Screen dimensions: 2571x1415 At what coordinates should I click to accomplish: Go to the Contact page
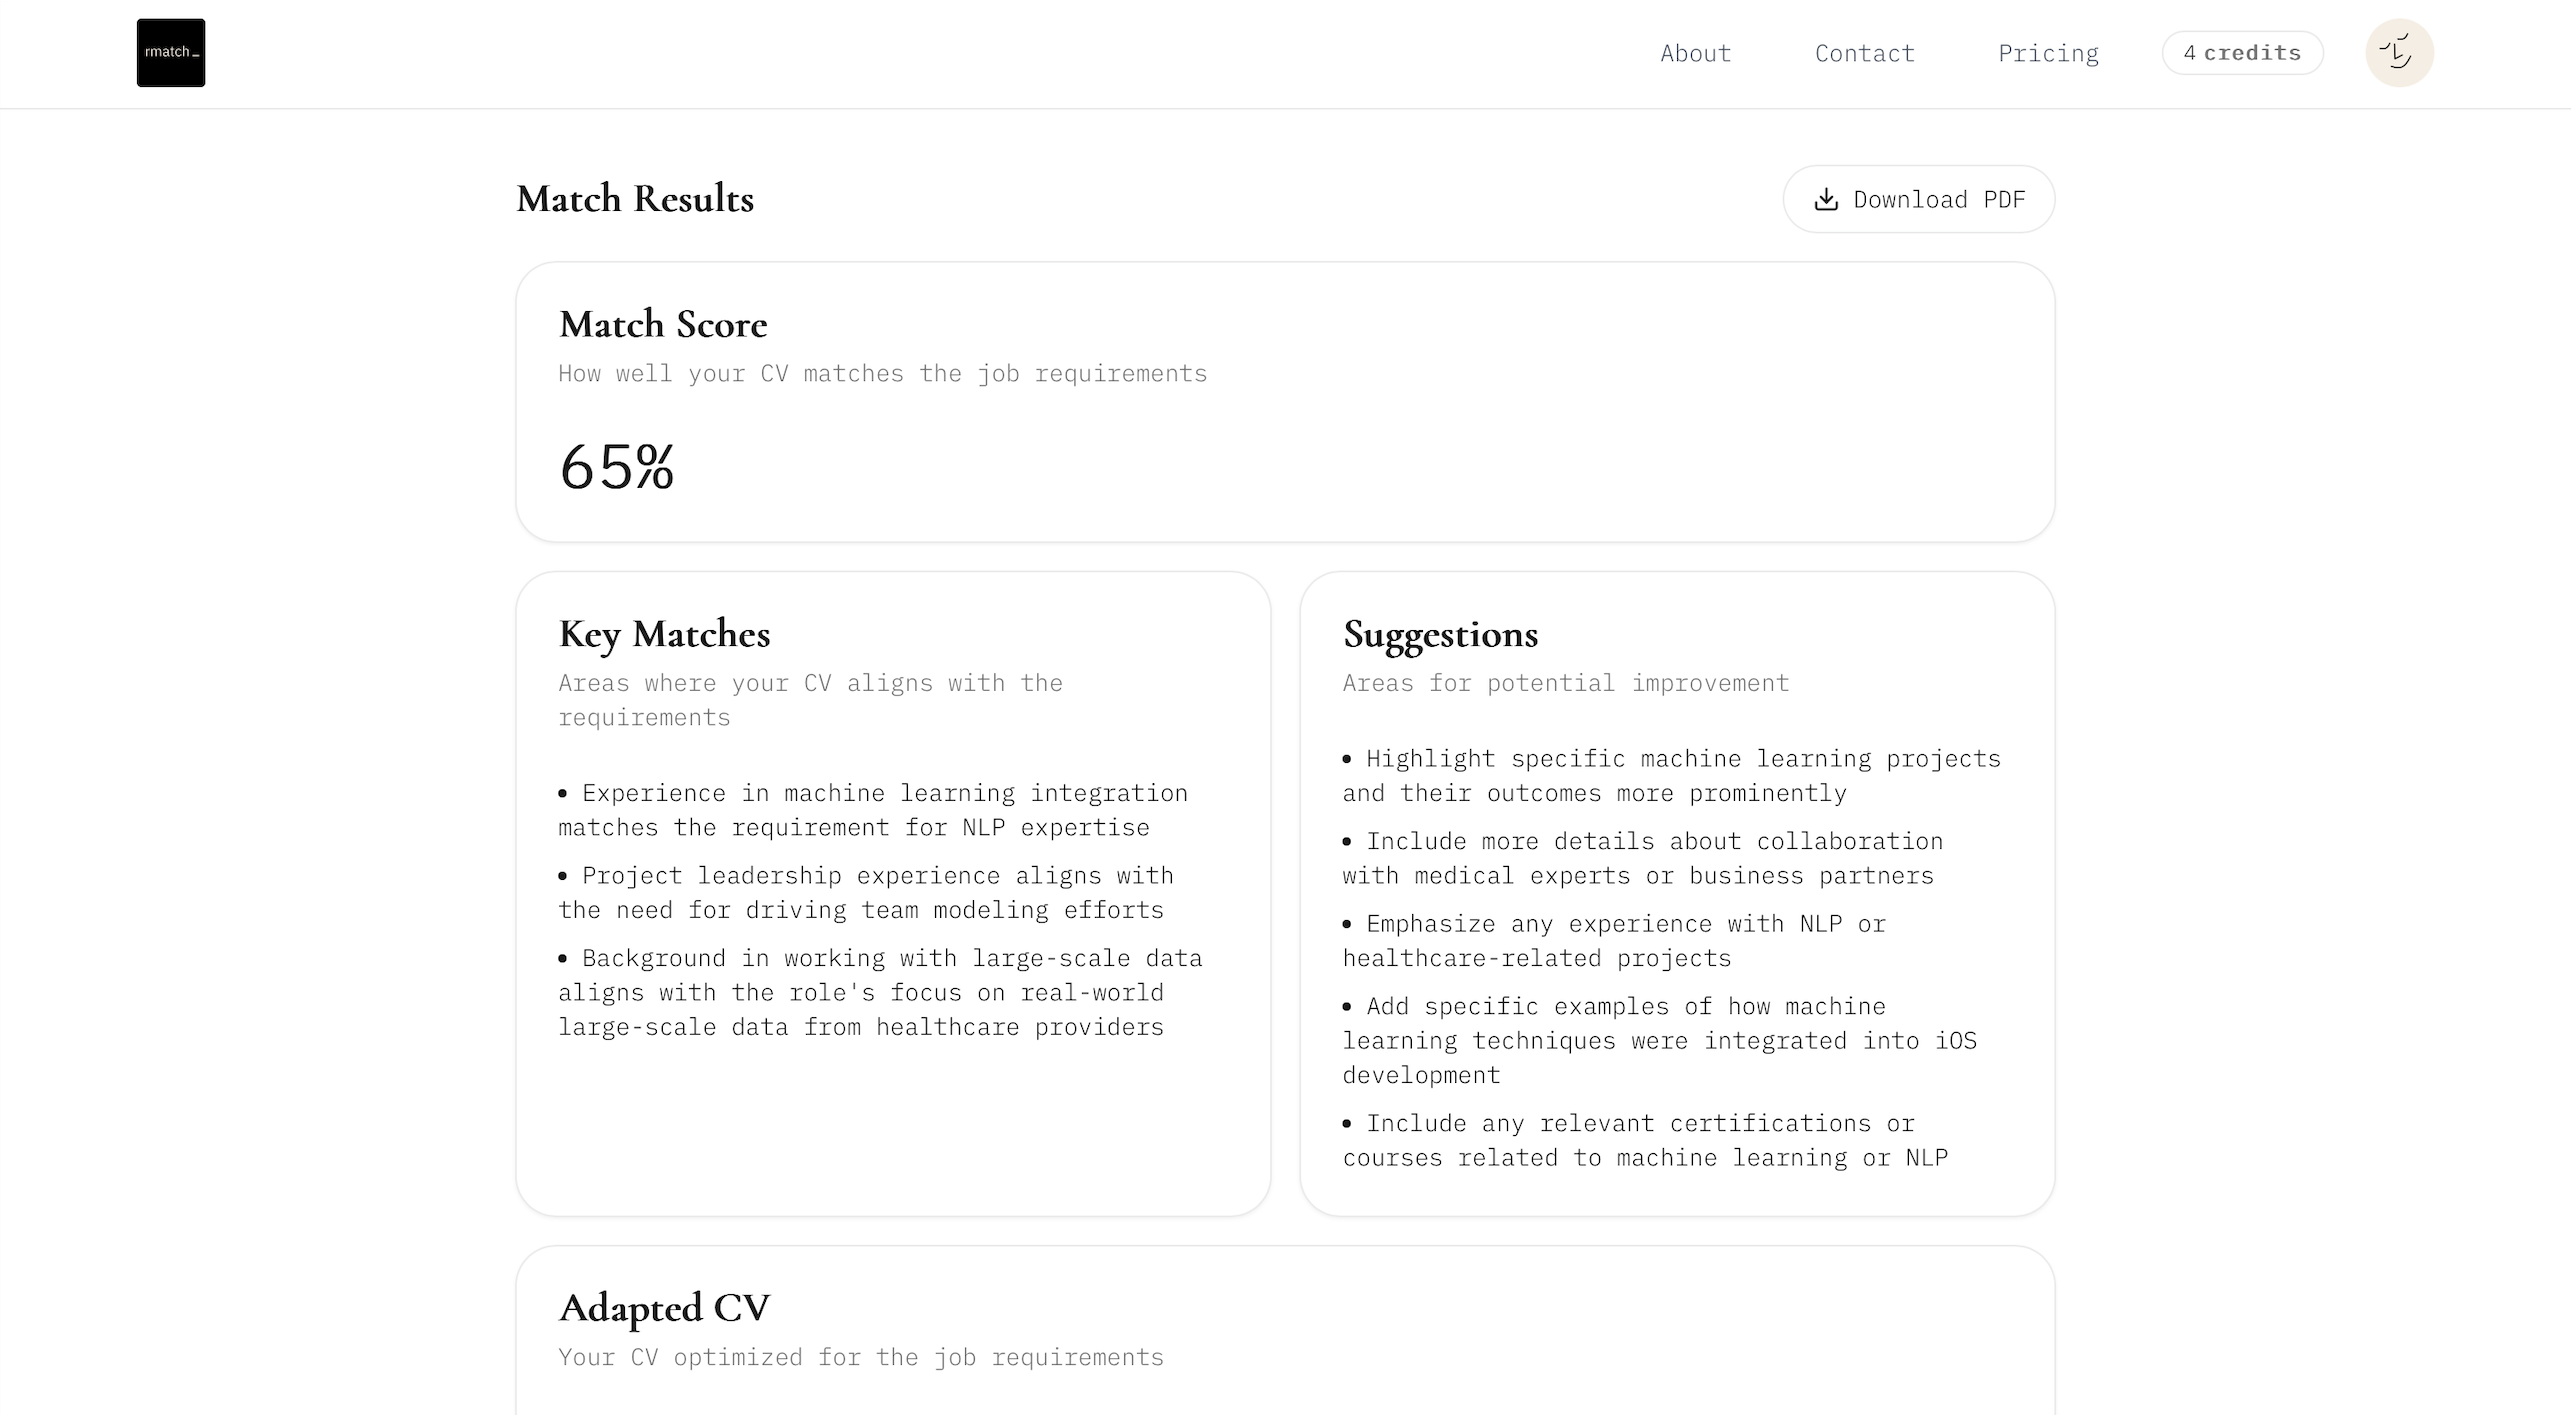click(1864, 53)
